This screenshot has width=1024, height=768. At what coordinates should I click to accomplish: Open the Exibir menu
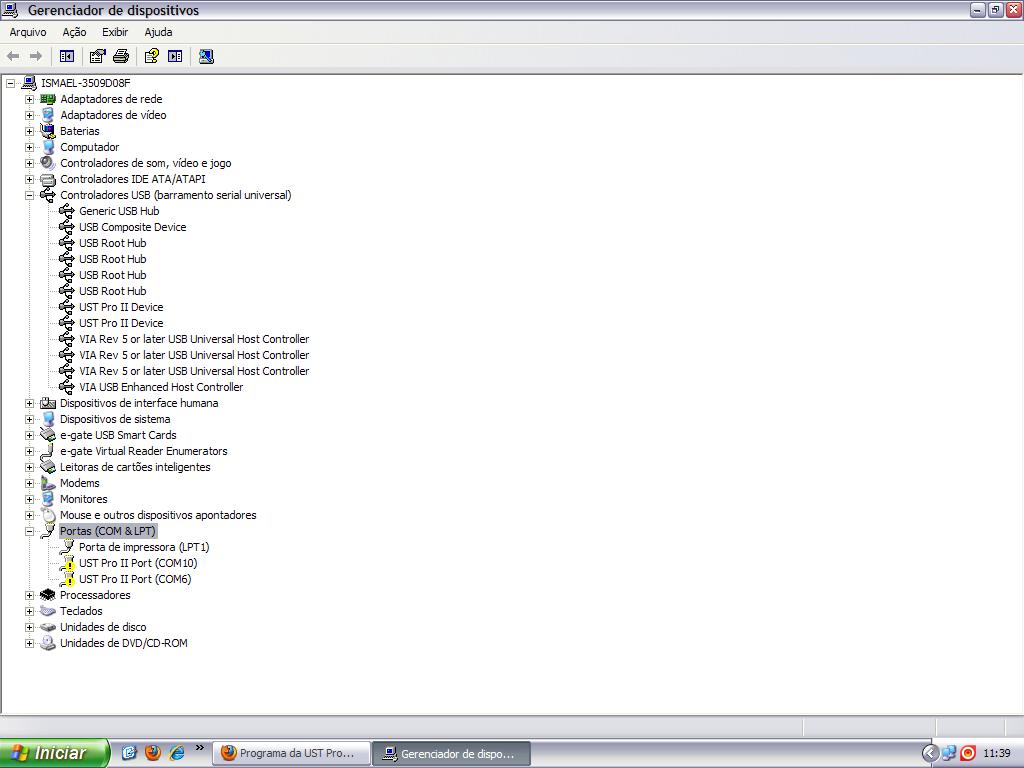[115, 32]
